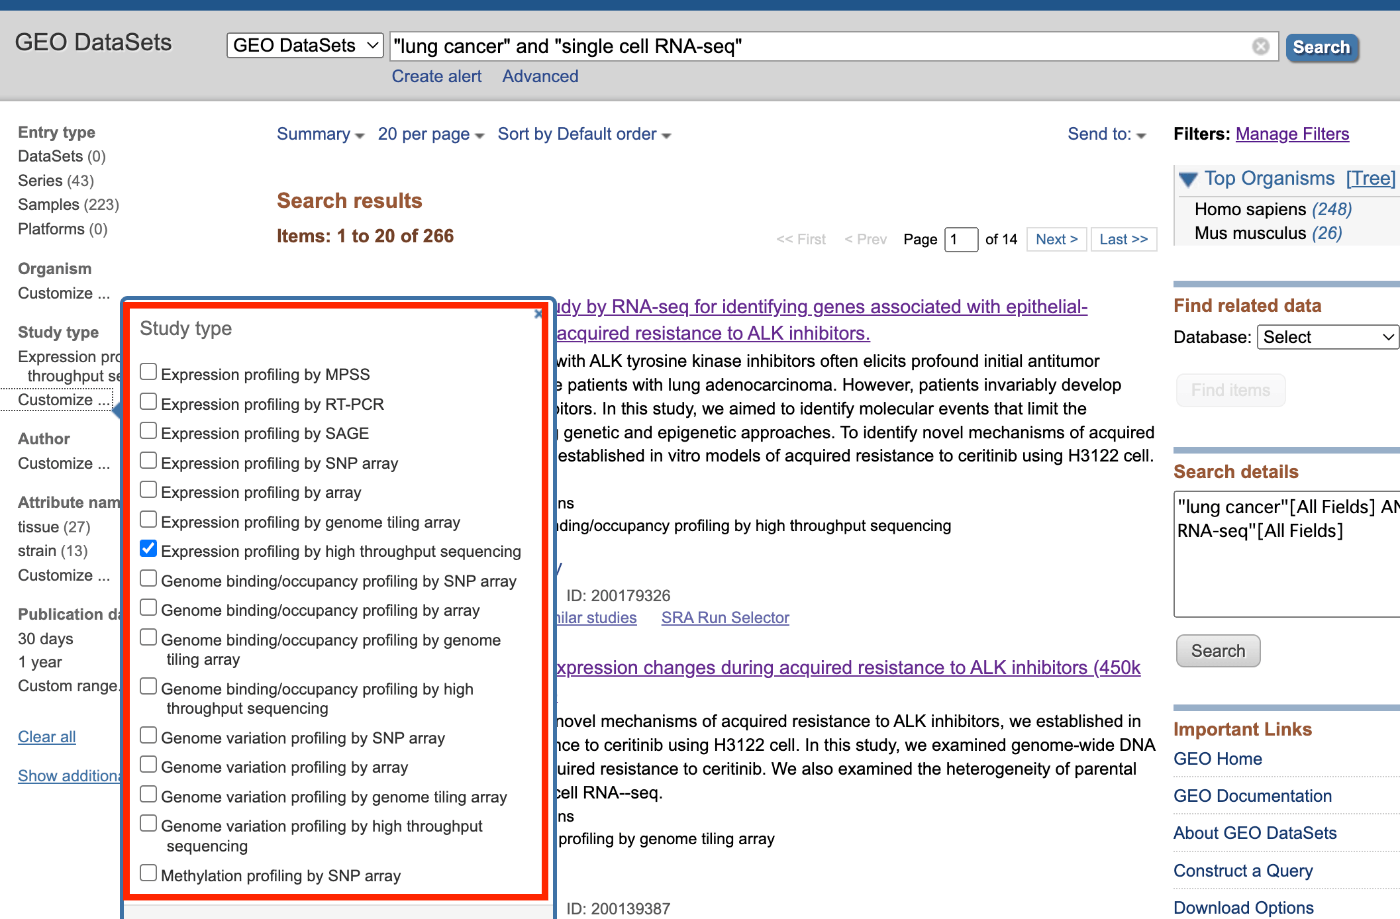Check Expression profiling by RT-PCR

[x=148, y=402]
